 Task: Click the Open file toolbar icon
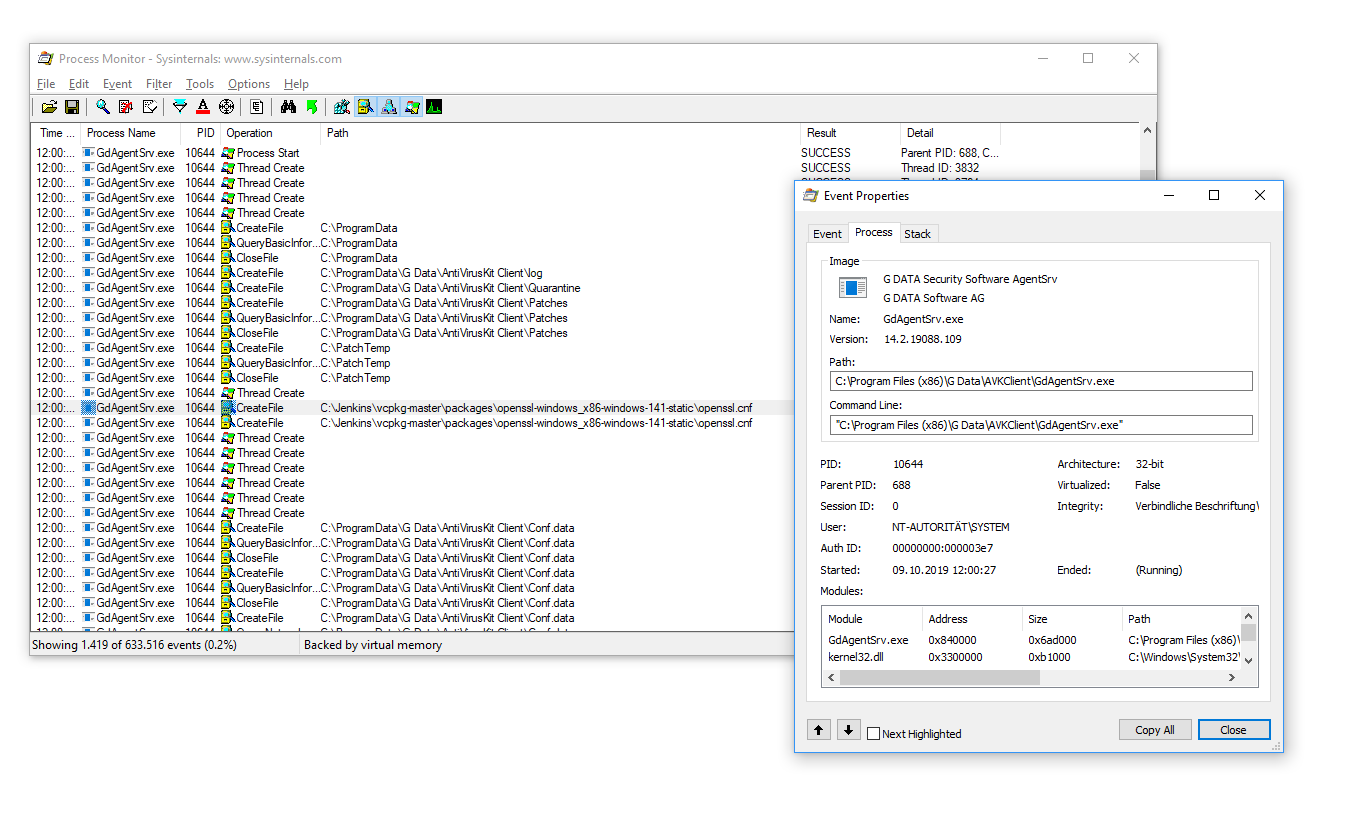click(x=49, y=107)
